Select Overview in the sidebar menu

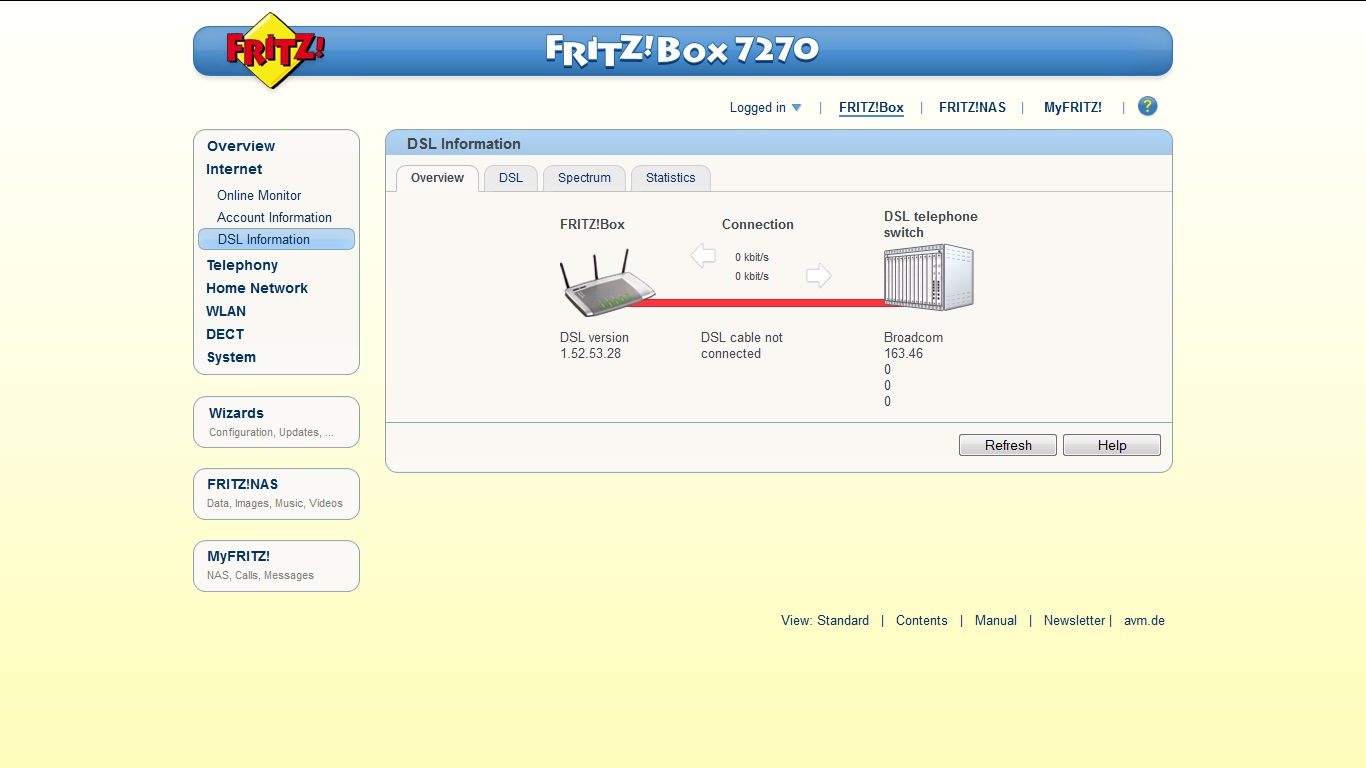click(241, 146)
